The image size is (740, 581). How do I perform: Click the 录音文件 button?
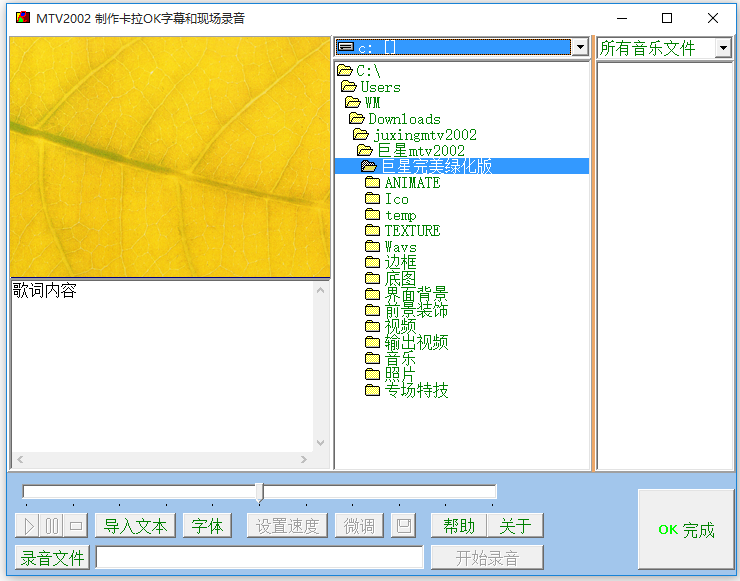pyautogui.click(x=52, y=558)
